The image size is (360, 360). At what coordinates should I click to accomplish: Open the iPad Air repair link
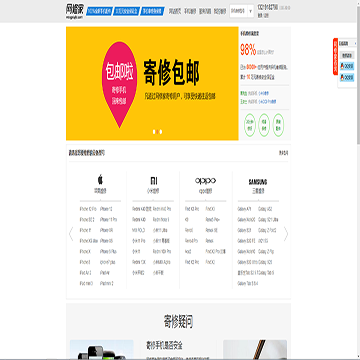pyautogui.click(x=105, y=273)
